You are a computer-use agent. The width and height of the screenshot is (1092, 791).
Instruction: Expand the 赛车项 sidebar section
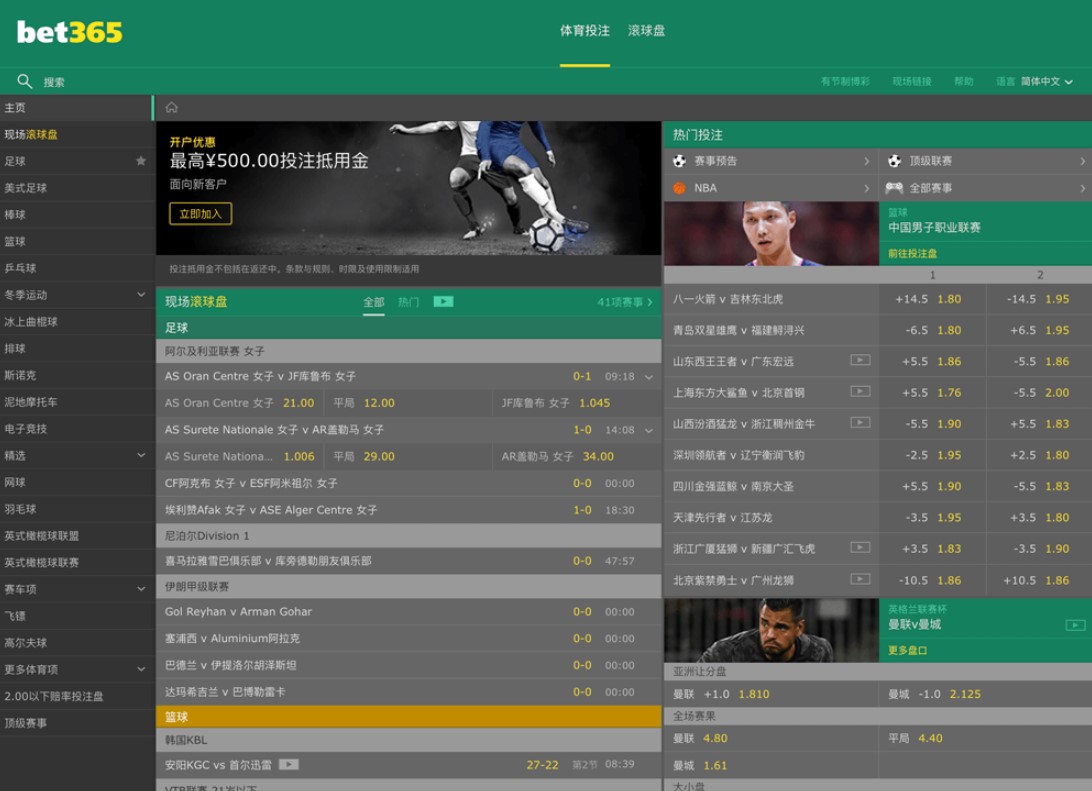141,589
